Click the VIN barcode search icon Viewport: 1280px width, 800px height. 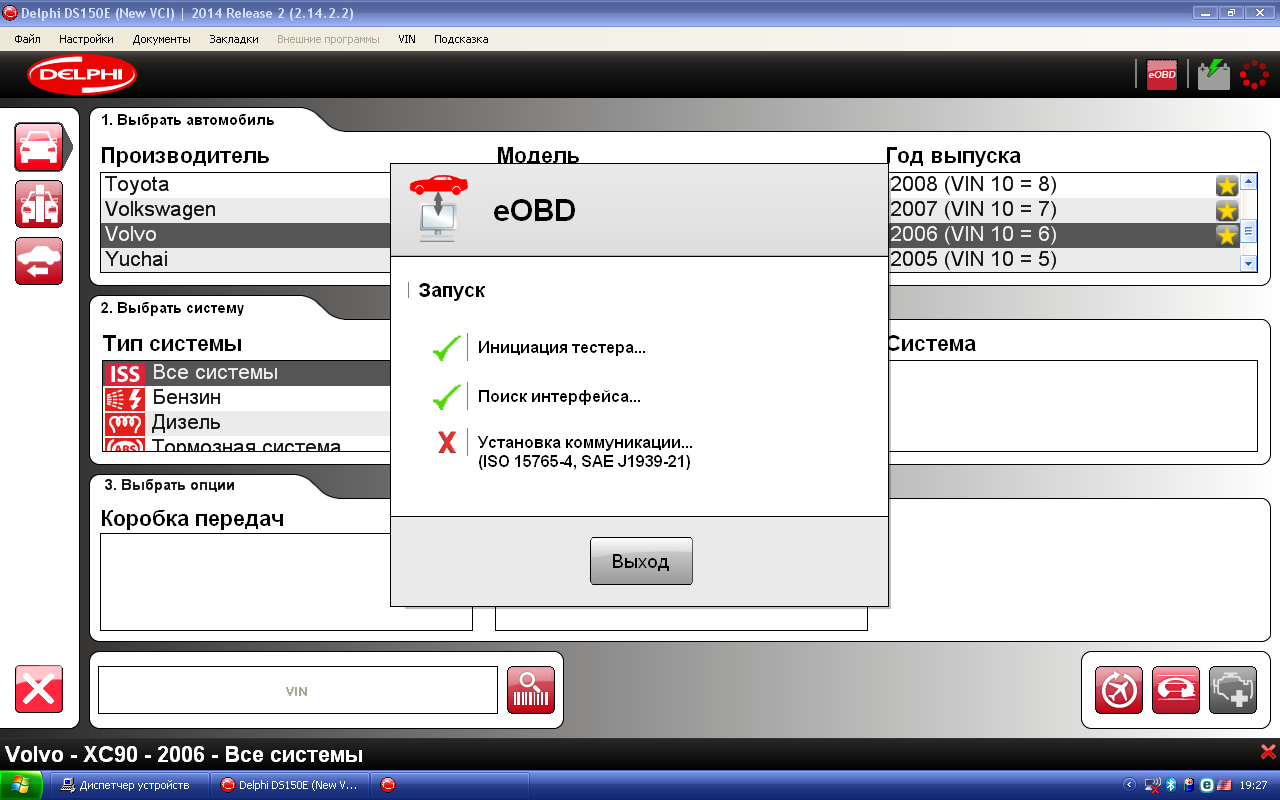pos(531,690)
